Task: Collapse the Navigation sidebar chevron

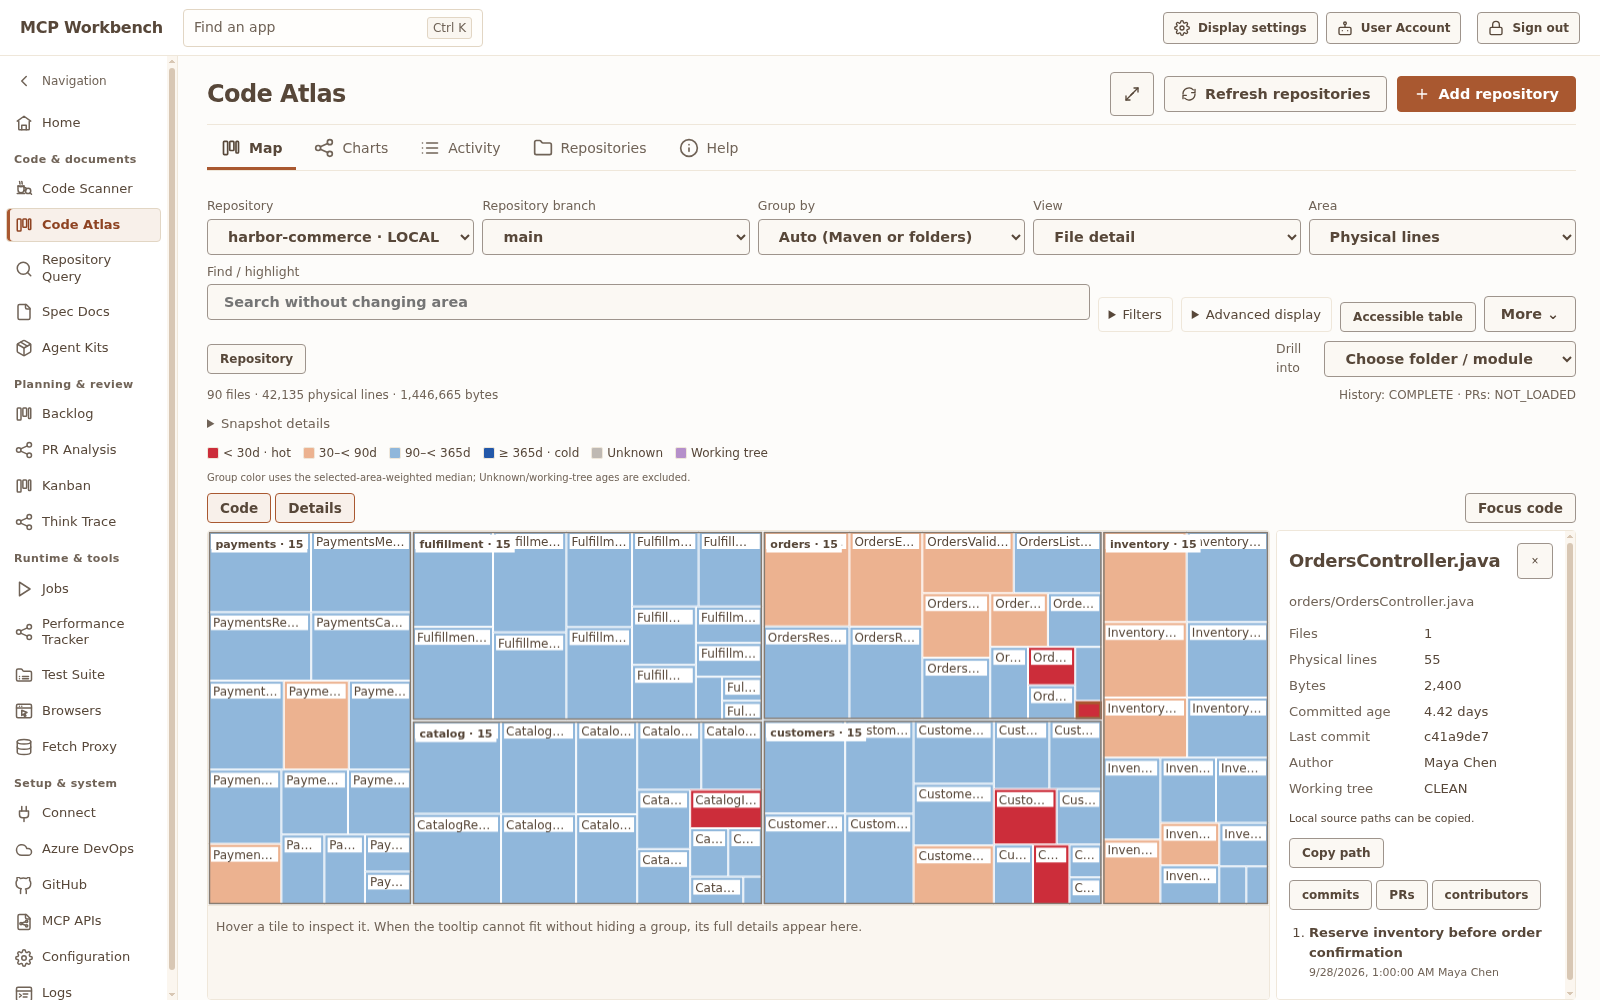Action: [x=24, y=81]
